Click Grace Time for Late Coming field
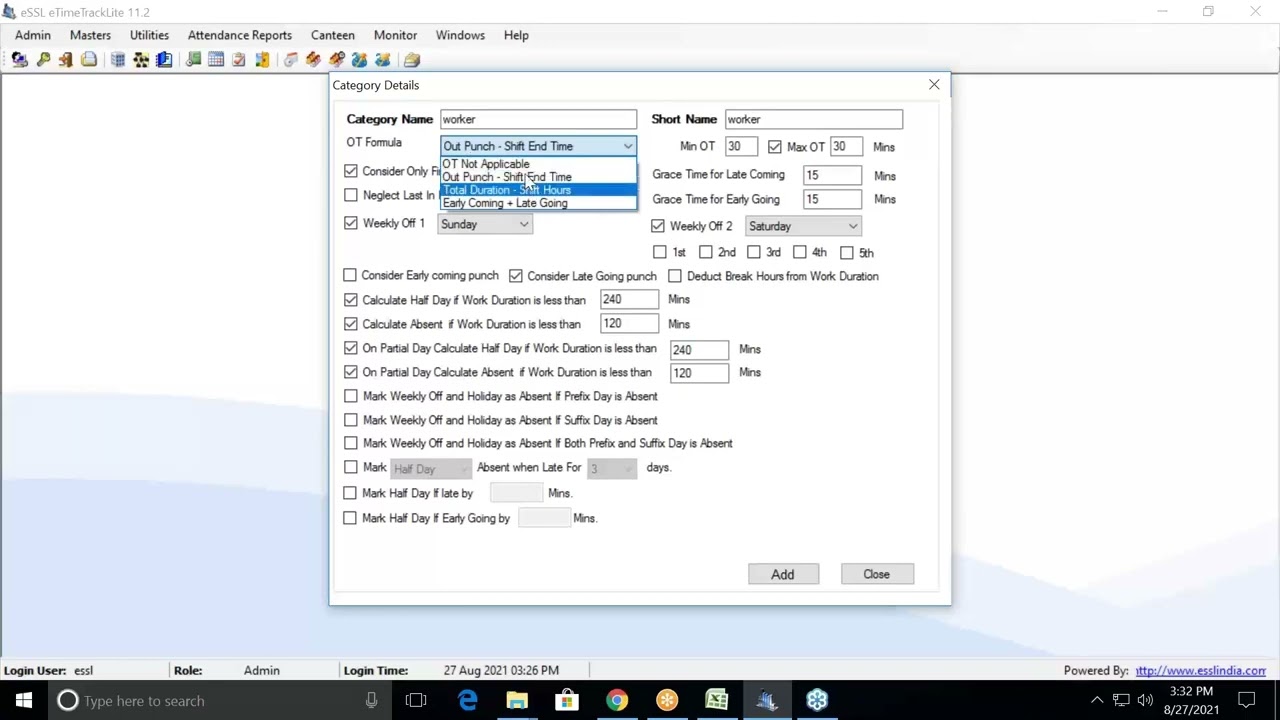Image resolution: width=1280 pixels, height=720 pixels. click(833, 176)
